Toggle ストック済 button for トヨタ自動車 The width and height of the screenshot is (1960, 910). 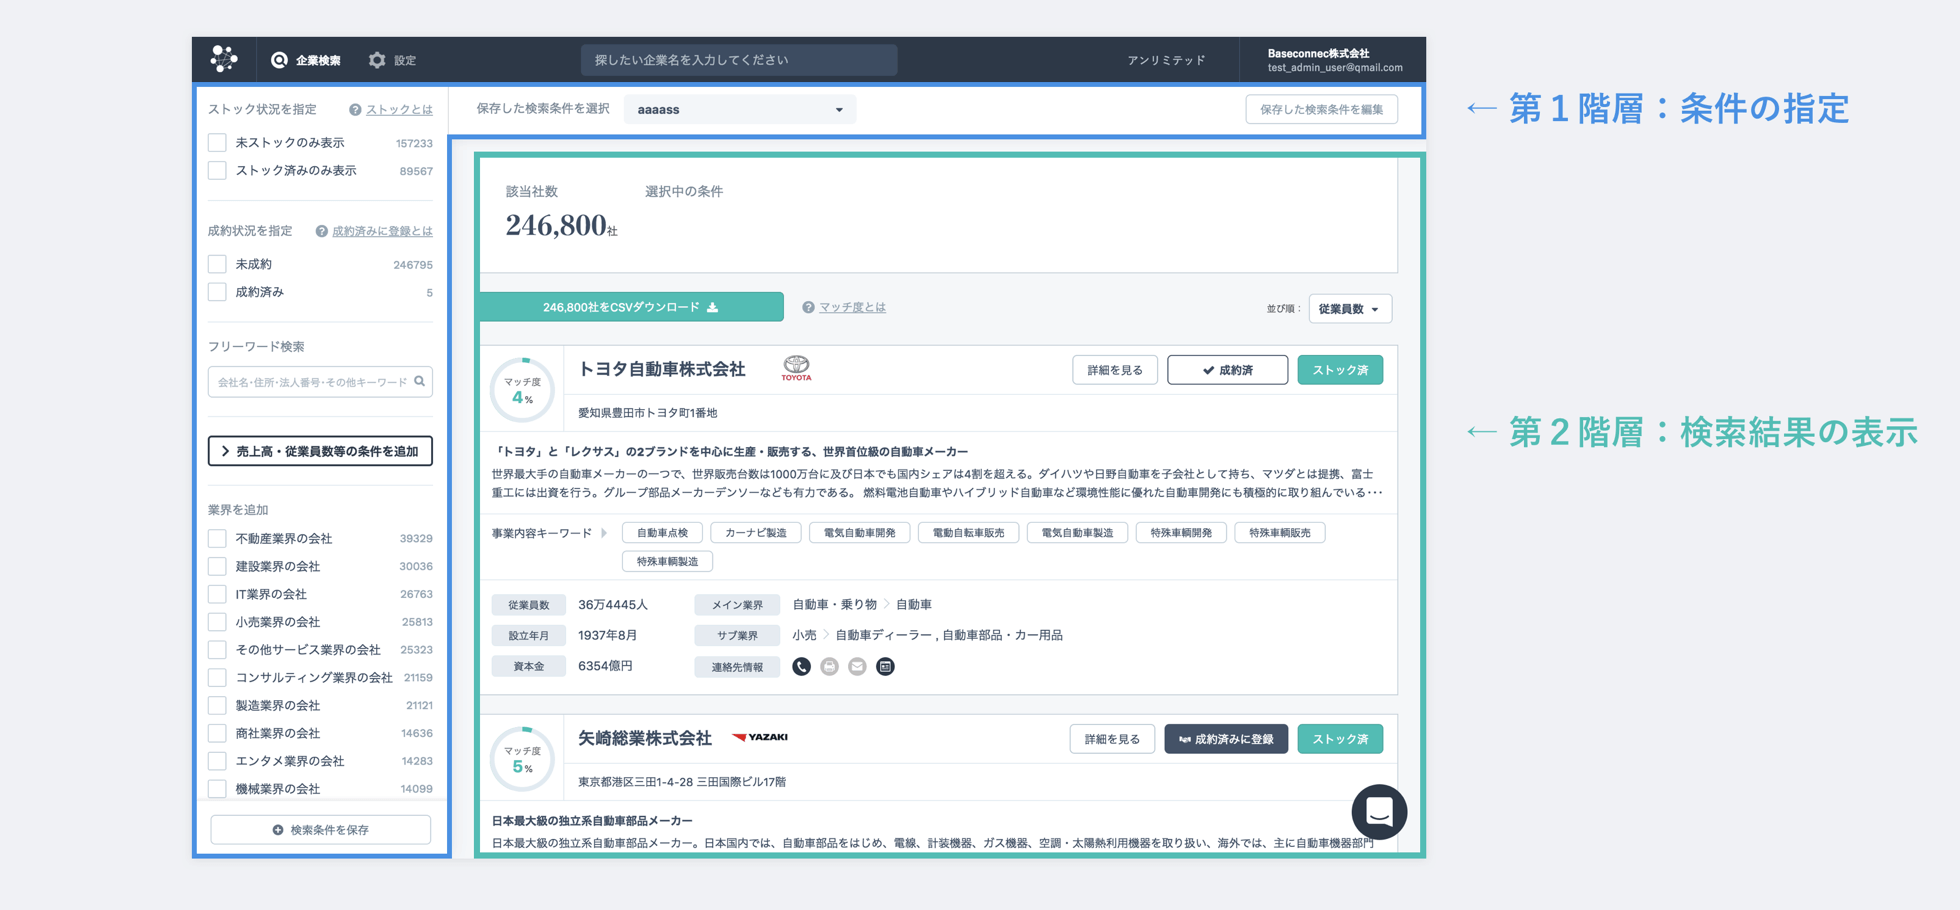[1340, 370]
